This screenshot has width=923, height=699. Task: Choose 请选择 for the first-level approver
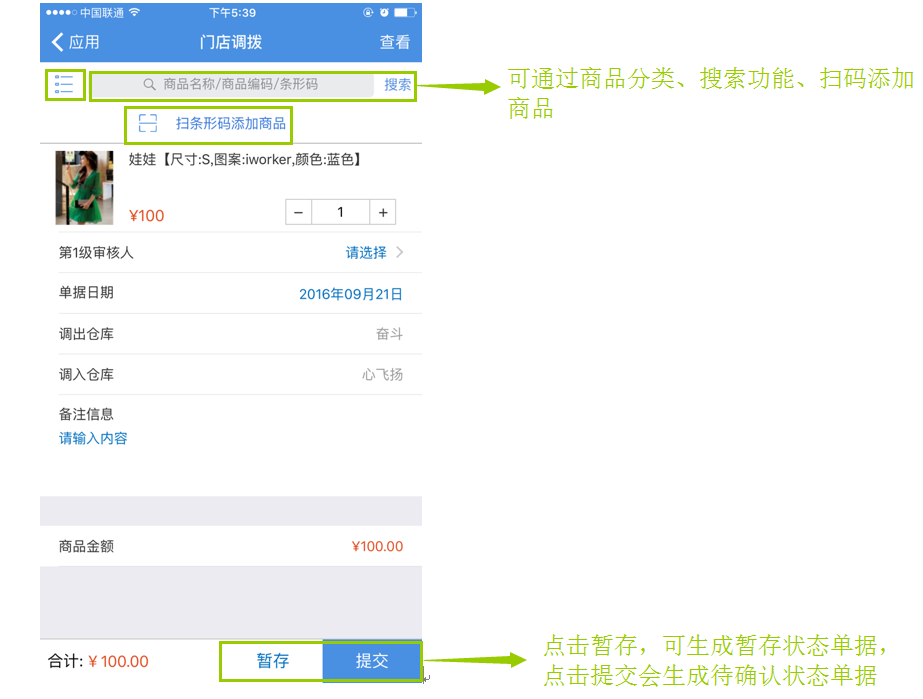[x=366, y=253]
